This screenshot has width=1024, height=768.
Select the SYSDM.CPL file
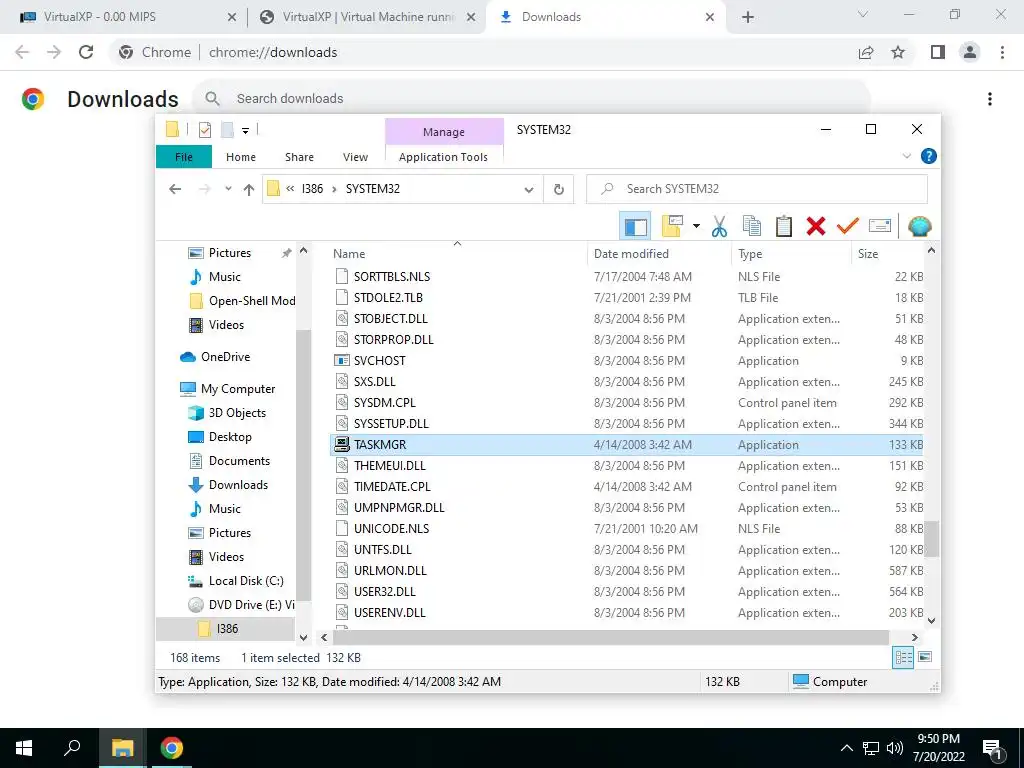(x=627, y=403)
